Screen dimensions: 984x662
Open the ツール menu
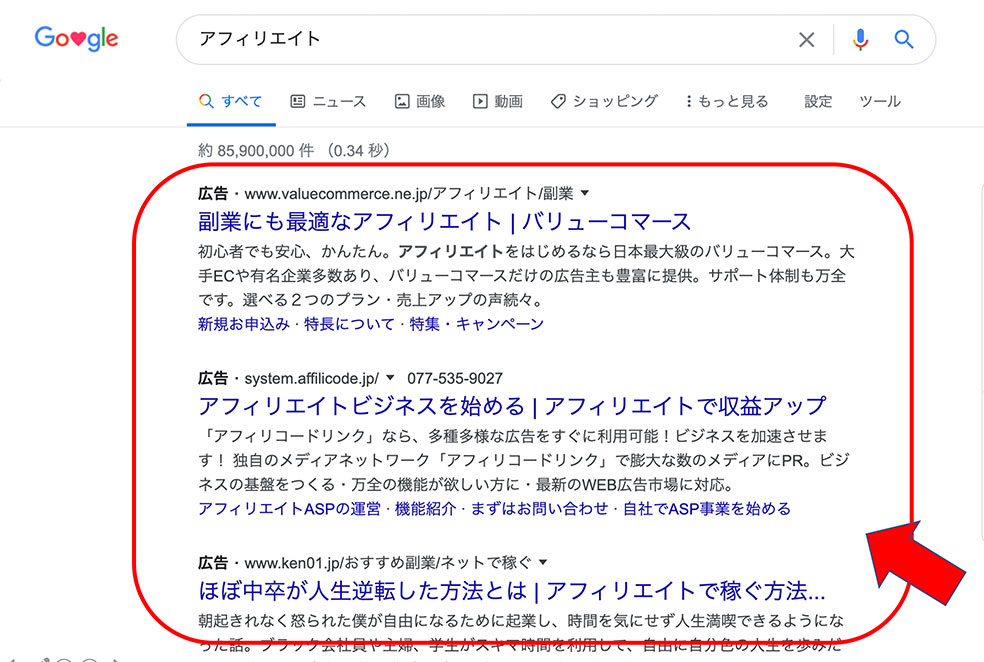click(x=880, y=101)
